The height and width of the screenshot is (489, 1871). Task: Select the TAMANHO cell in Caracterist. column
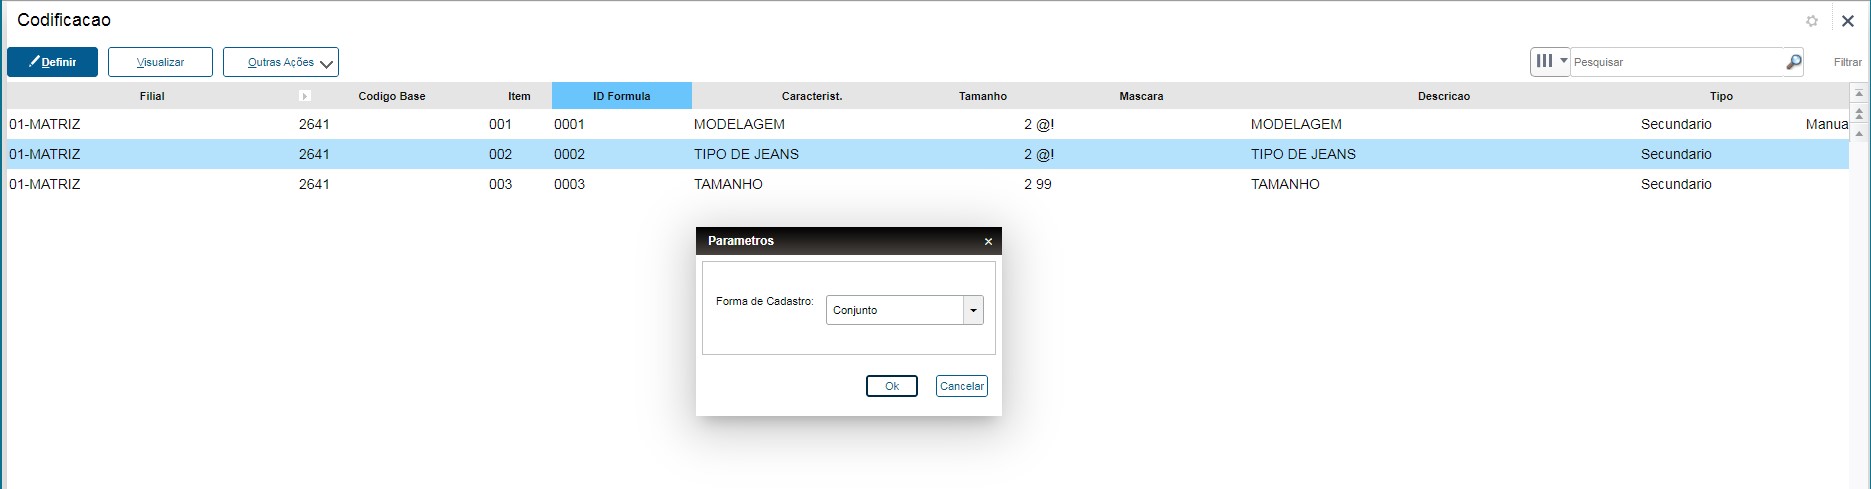tap(728, 184)
